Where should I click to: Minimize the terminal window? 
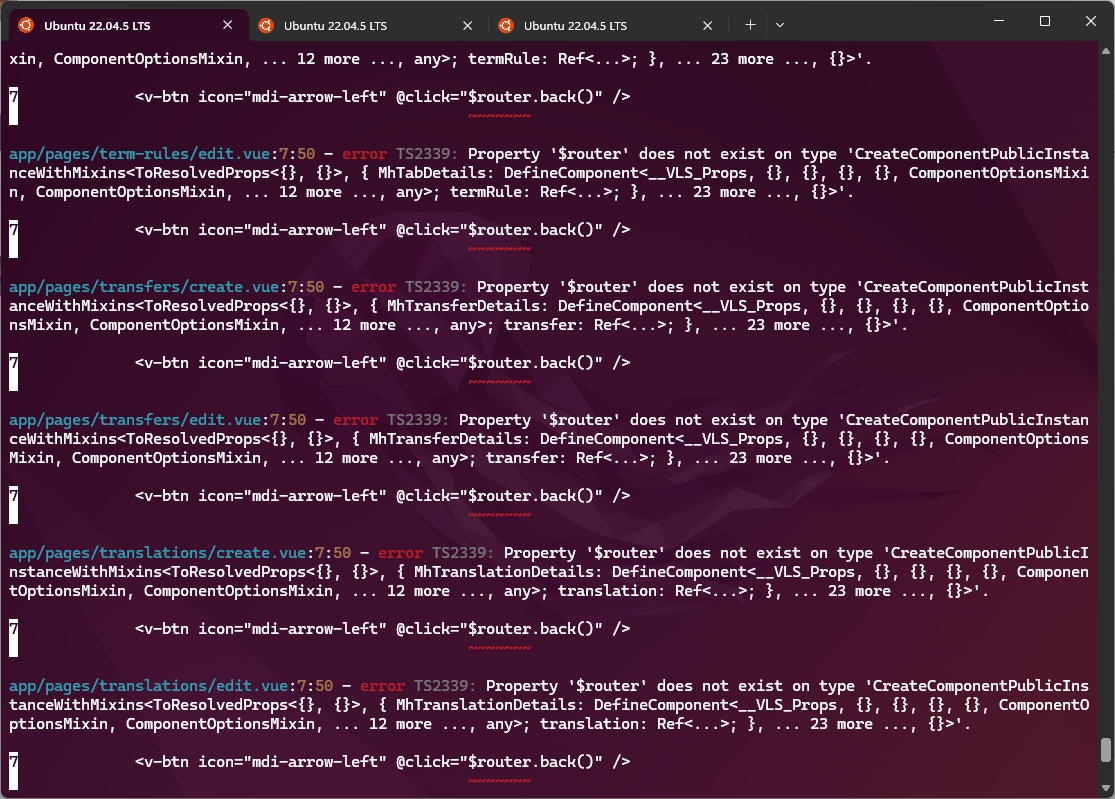(x=999, y=21)
